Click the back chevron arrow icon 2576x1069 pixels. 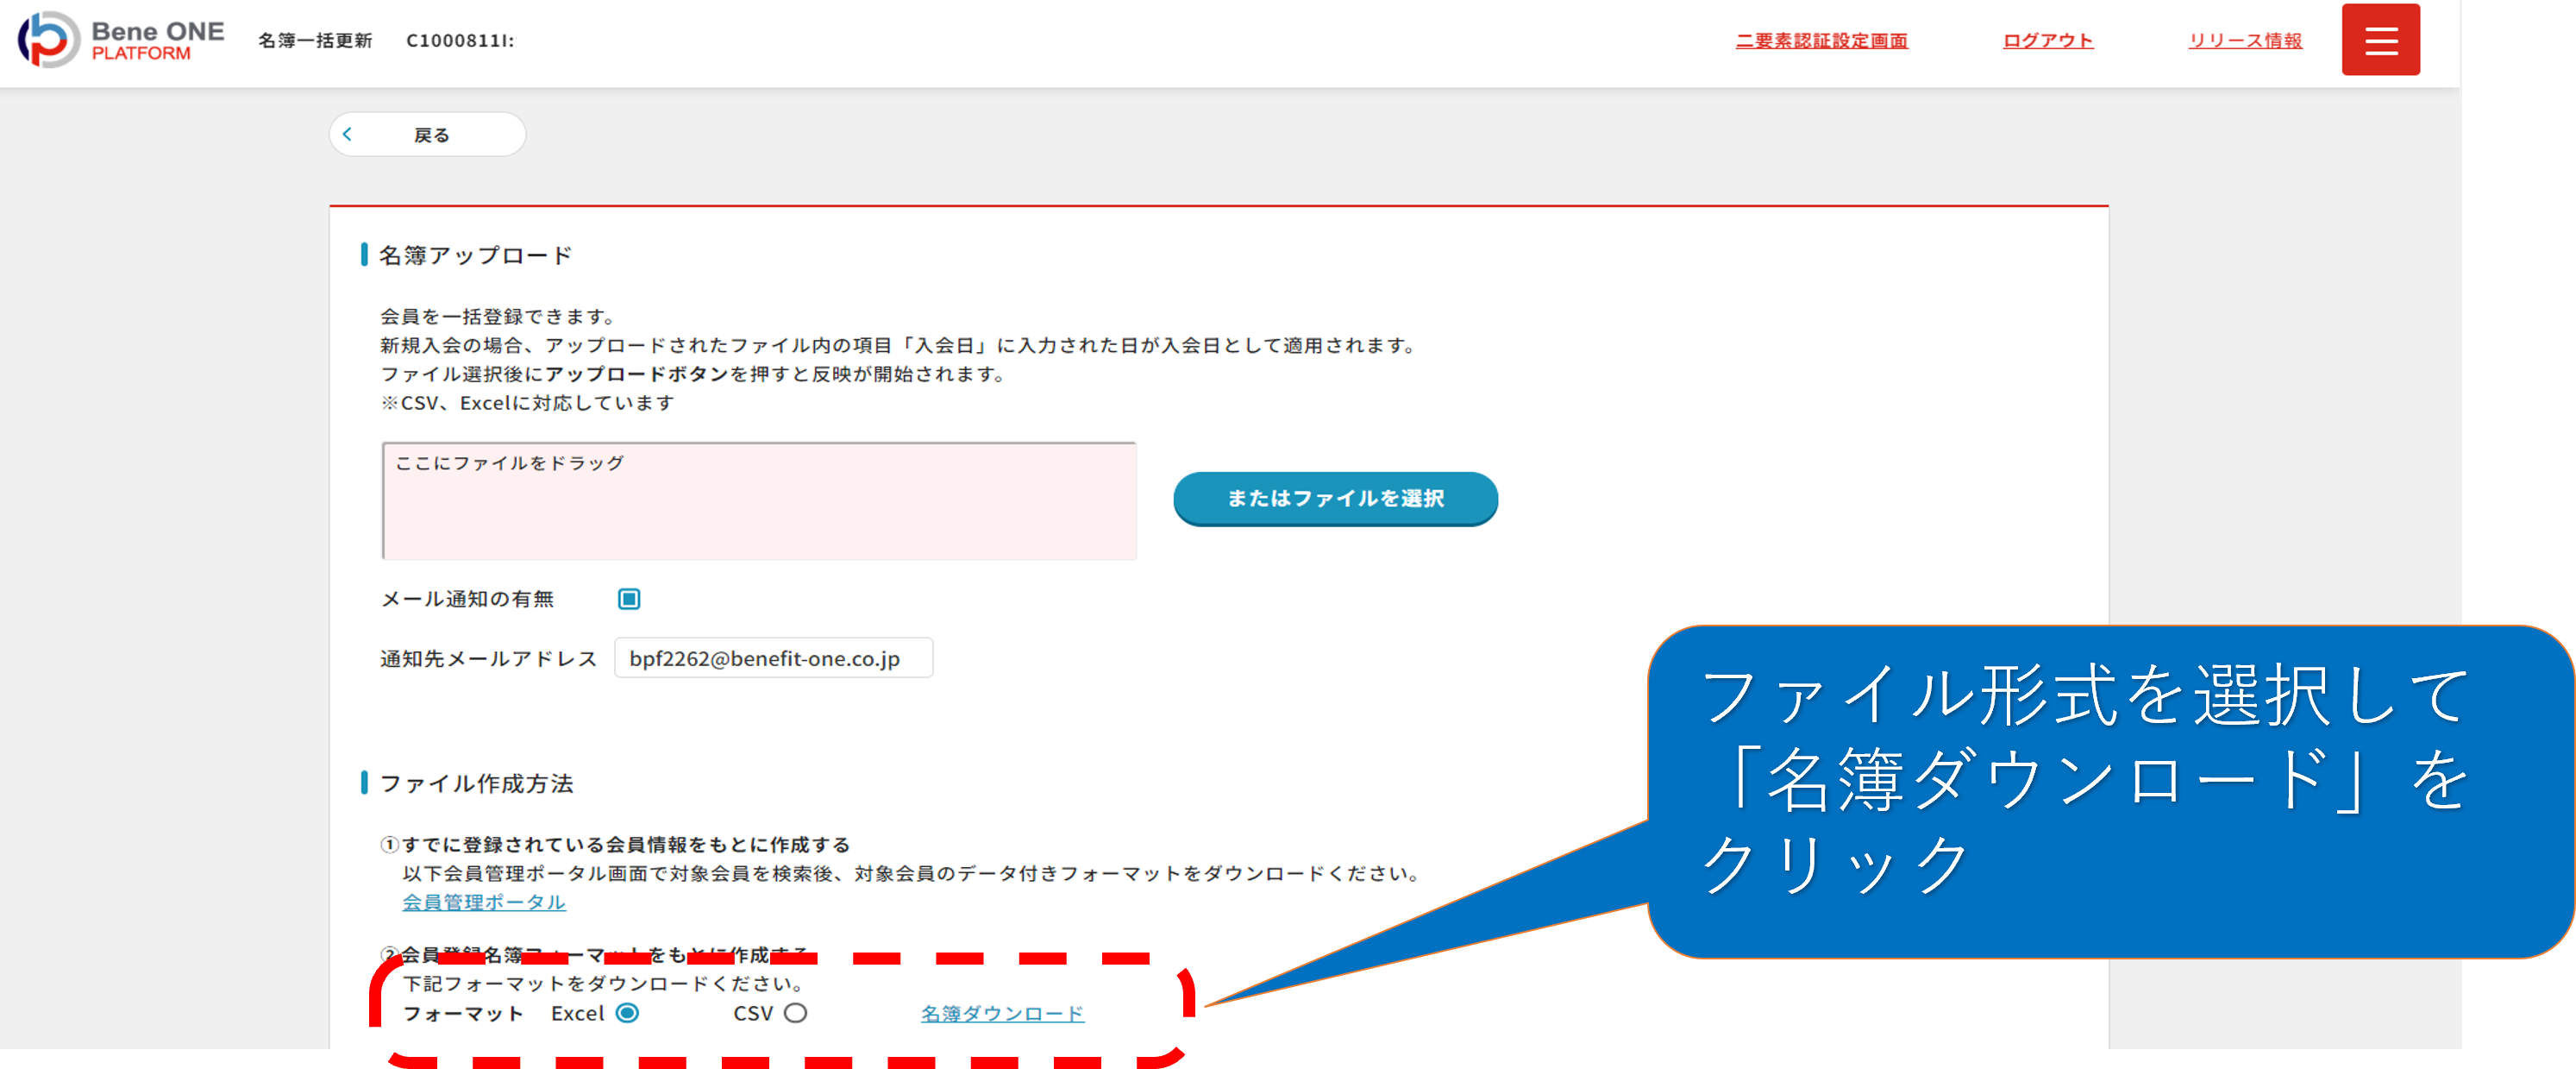coord(348,134)
